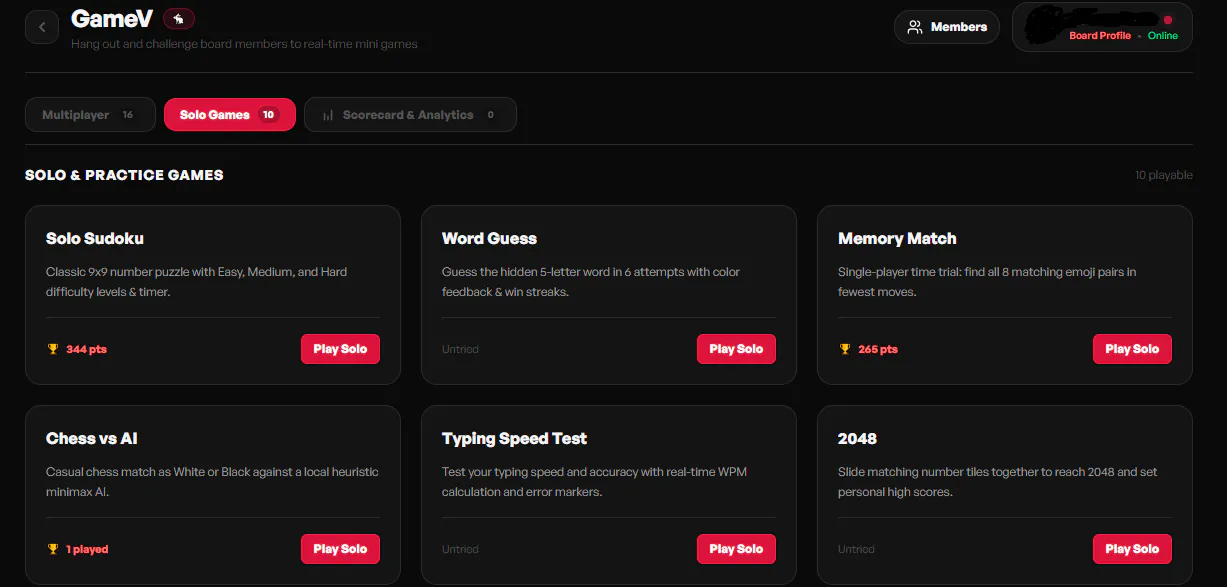Image resolution: width=1227 pixels, height=587 pixels.
Task: Click the red status dot in profile box
Action: click(1167, 20)
